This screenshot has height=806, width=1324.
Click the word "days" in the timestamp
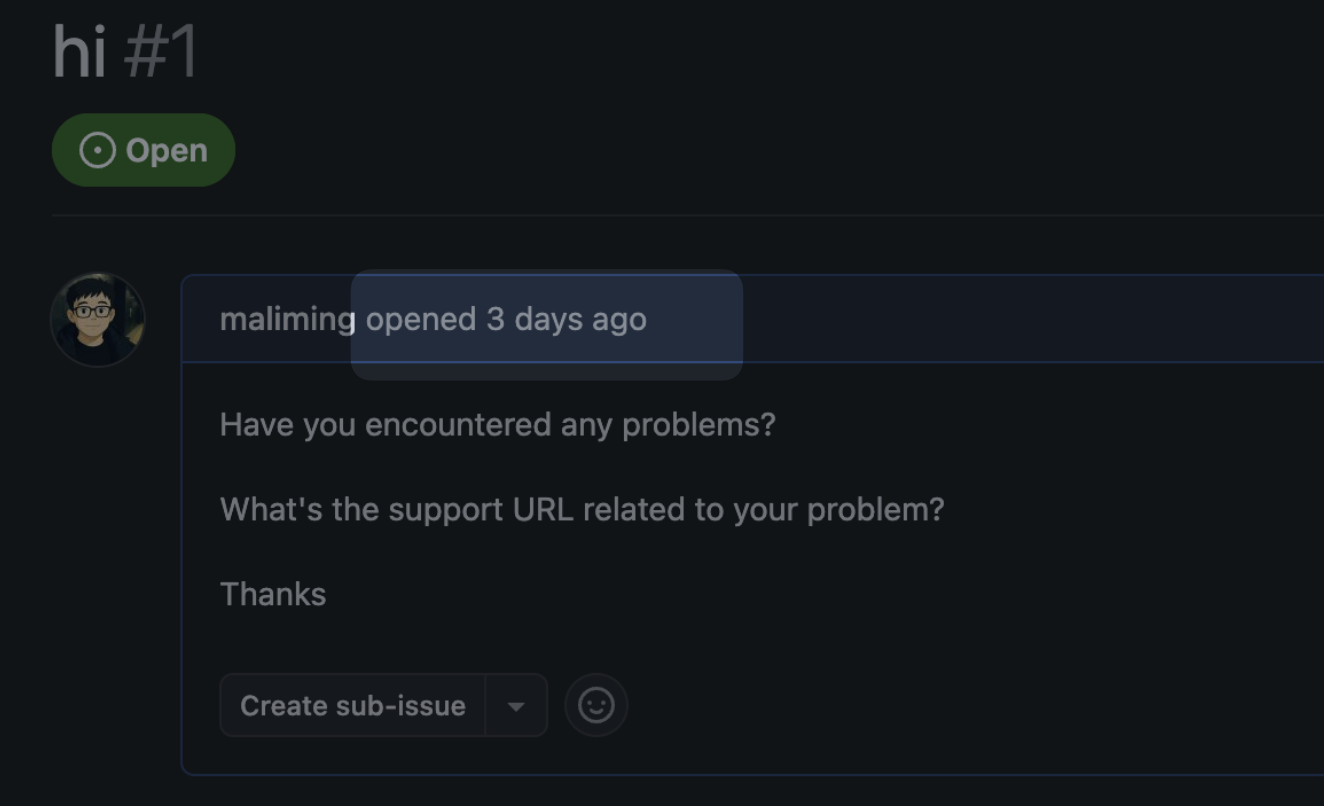pos(548,319)
